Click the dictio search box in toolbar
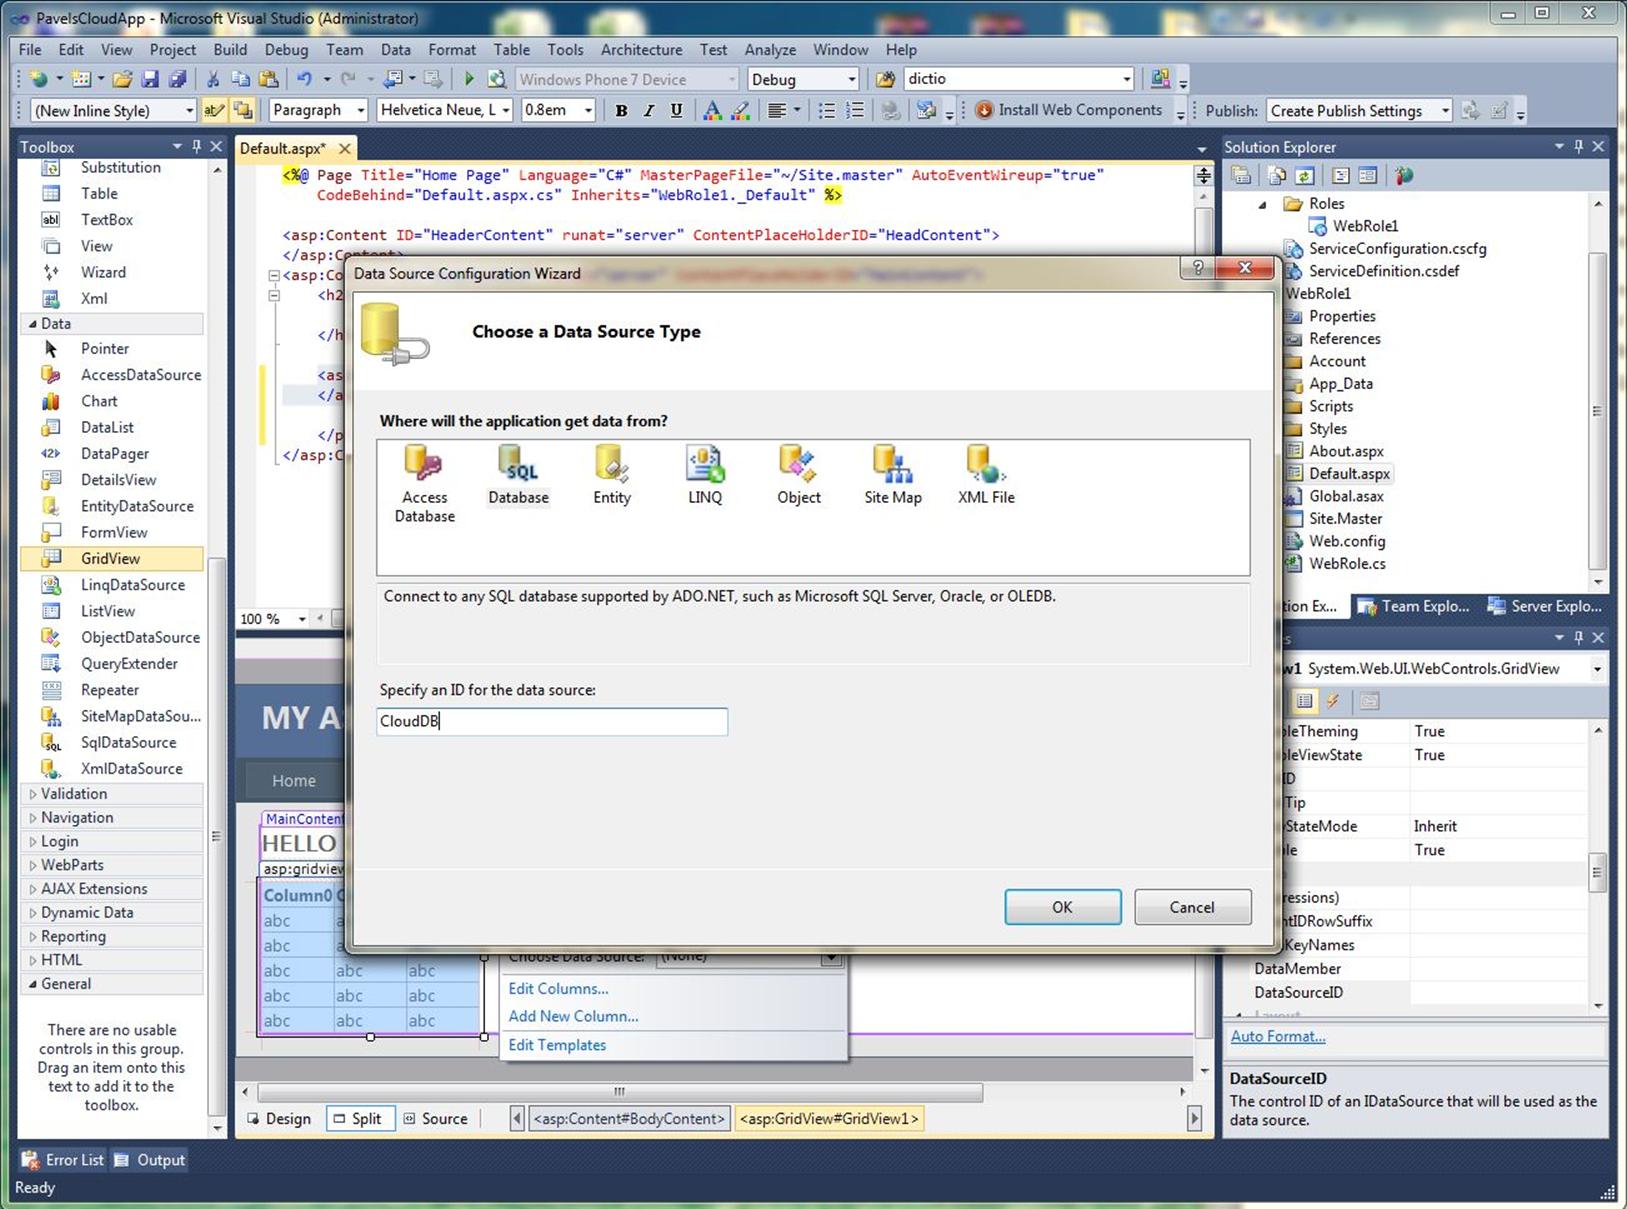The width and height of the screenshot is (1627, 1209). [1010, 79]
